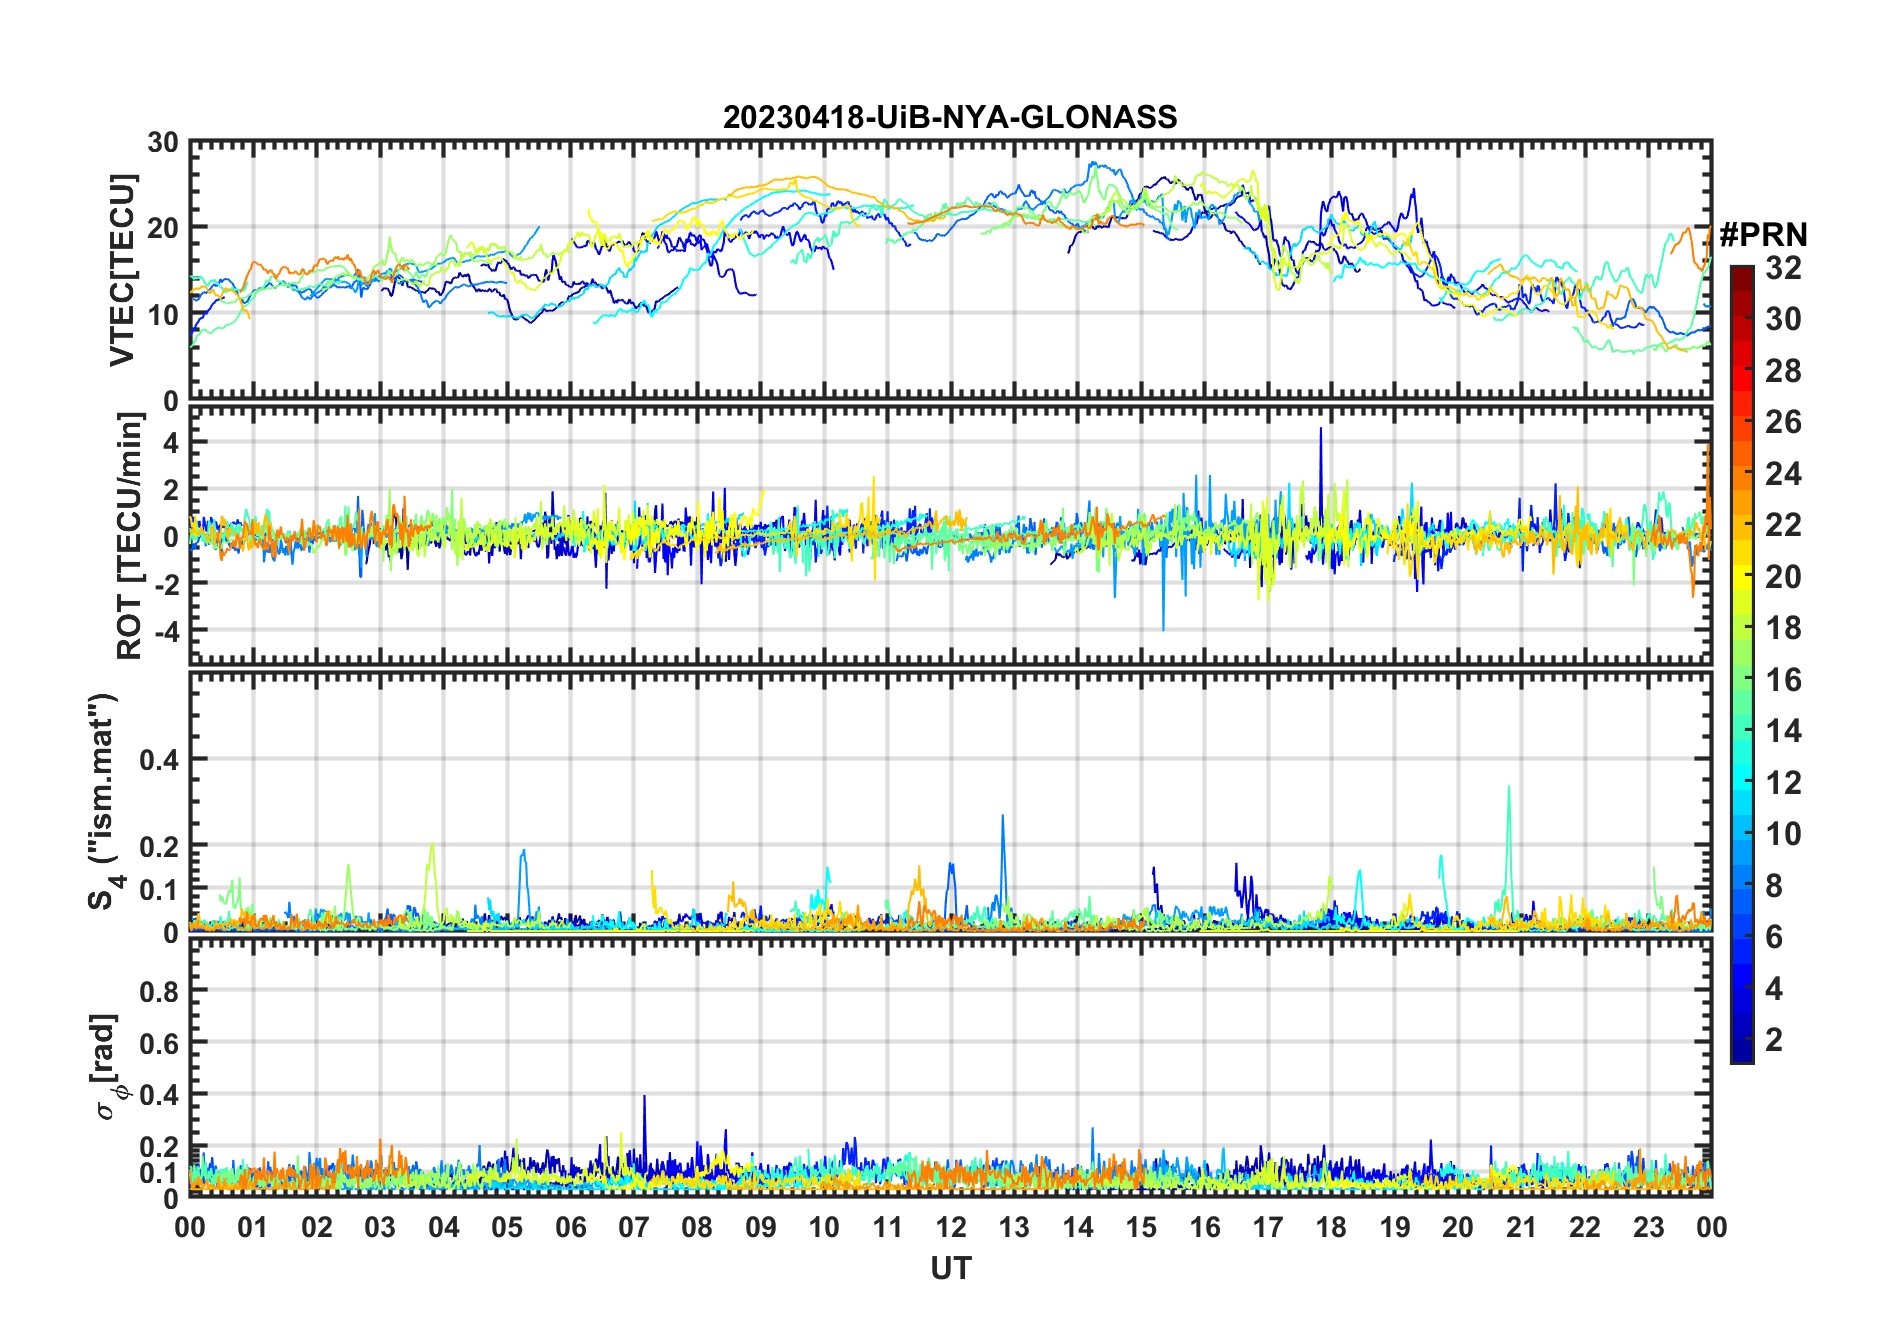
Task: Click the S4 ("ism.mat") axis label
Action: [103, 802]
